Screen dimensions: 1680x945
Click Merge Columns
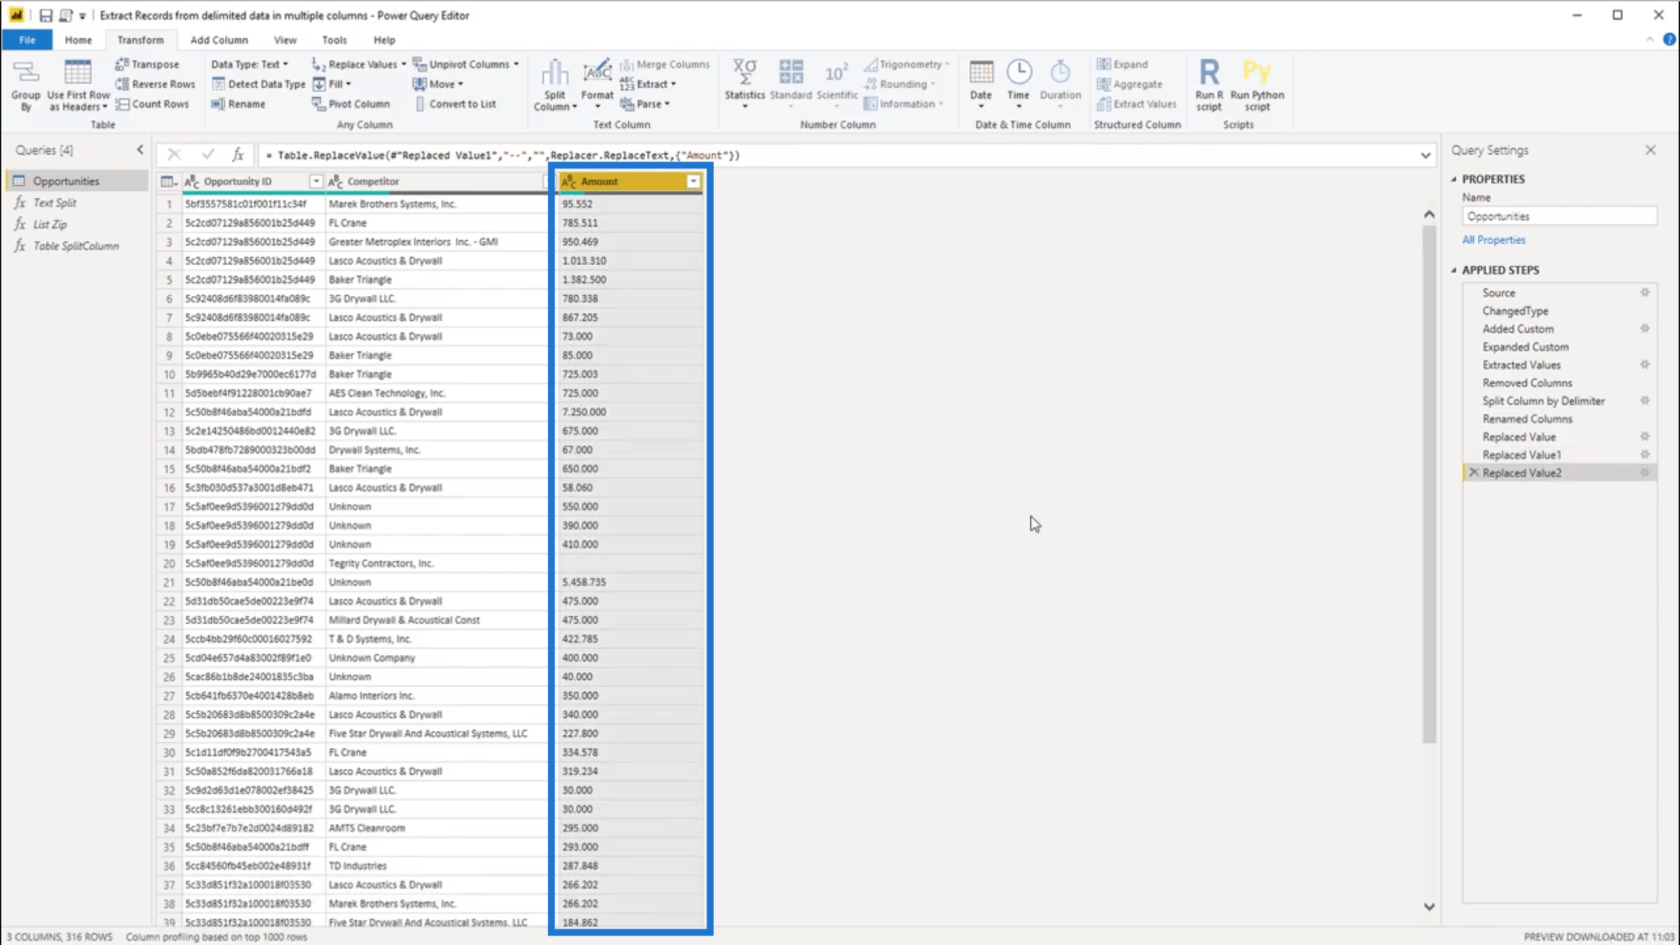(664, 64)
